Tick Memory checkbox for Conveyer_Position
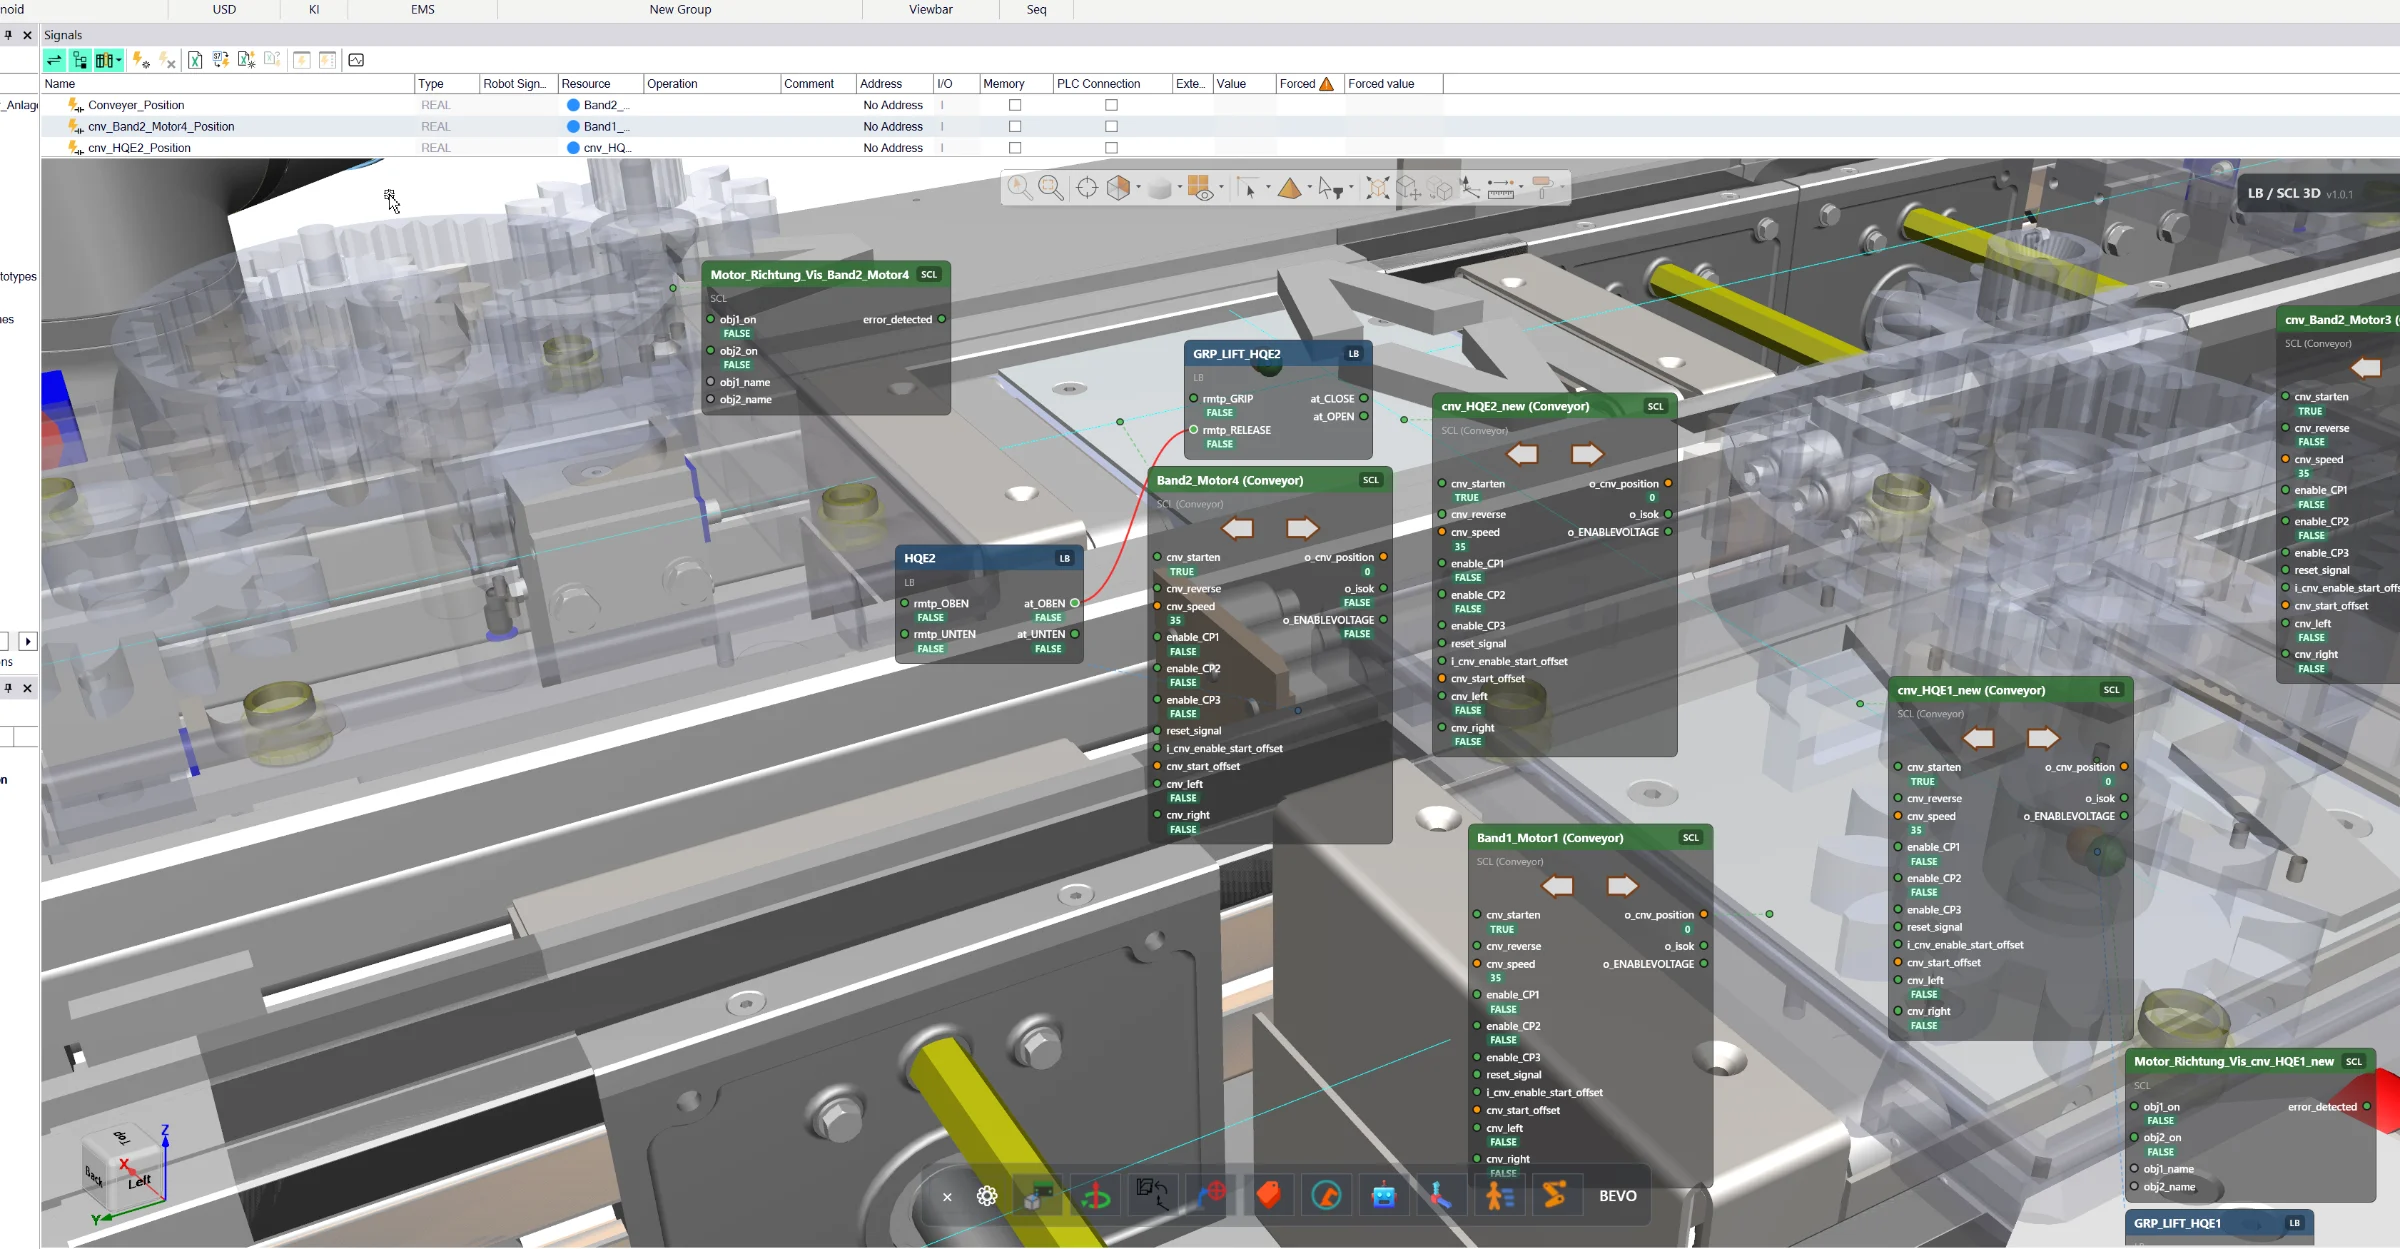 click(1015, 105)
